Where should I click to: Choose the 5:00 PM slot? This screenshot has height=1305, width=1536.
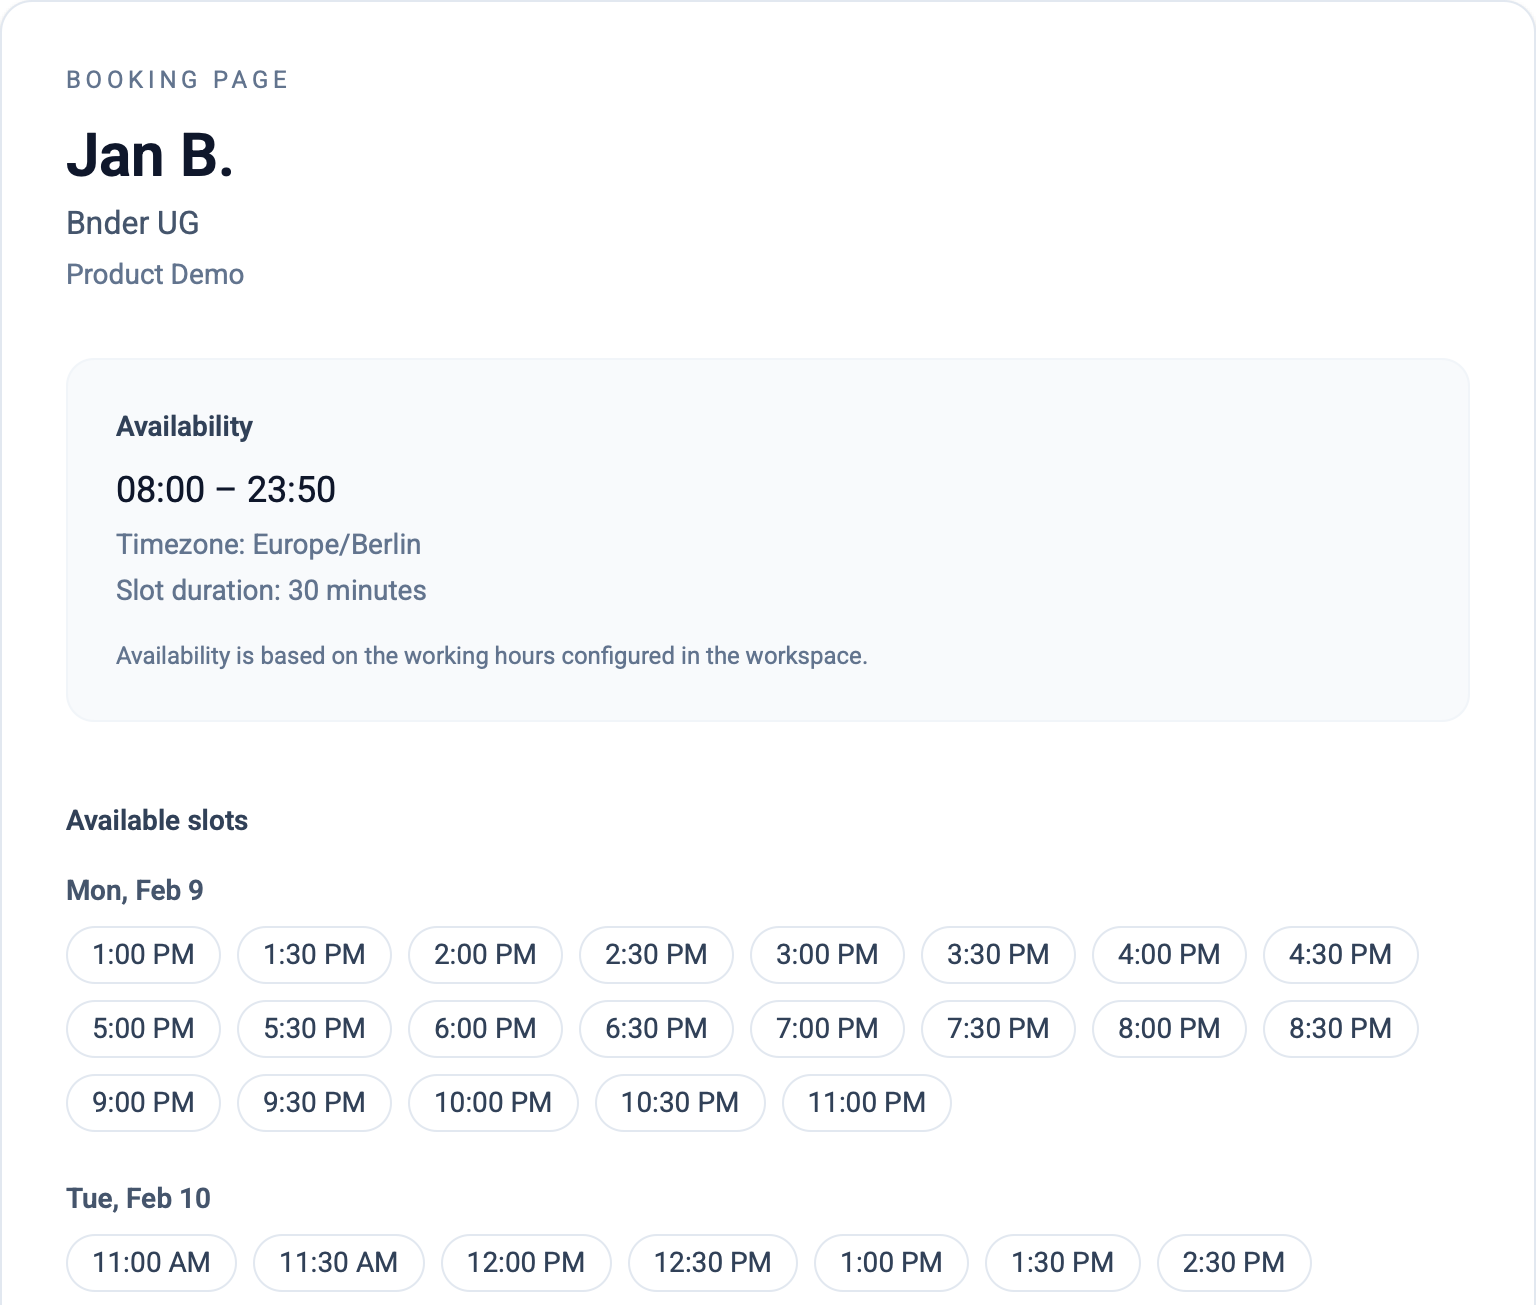143,1028
